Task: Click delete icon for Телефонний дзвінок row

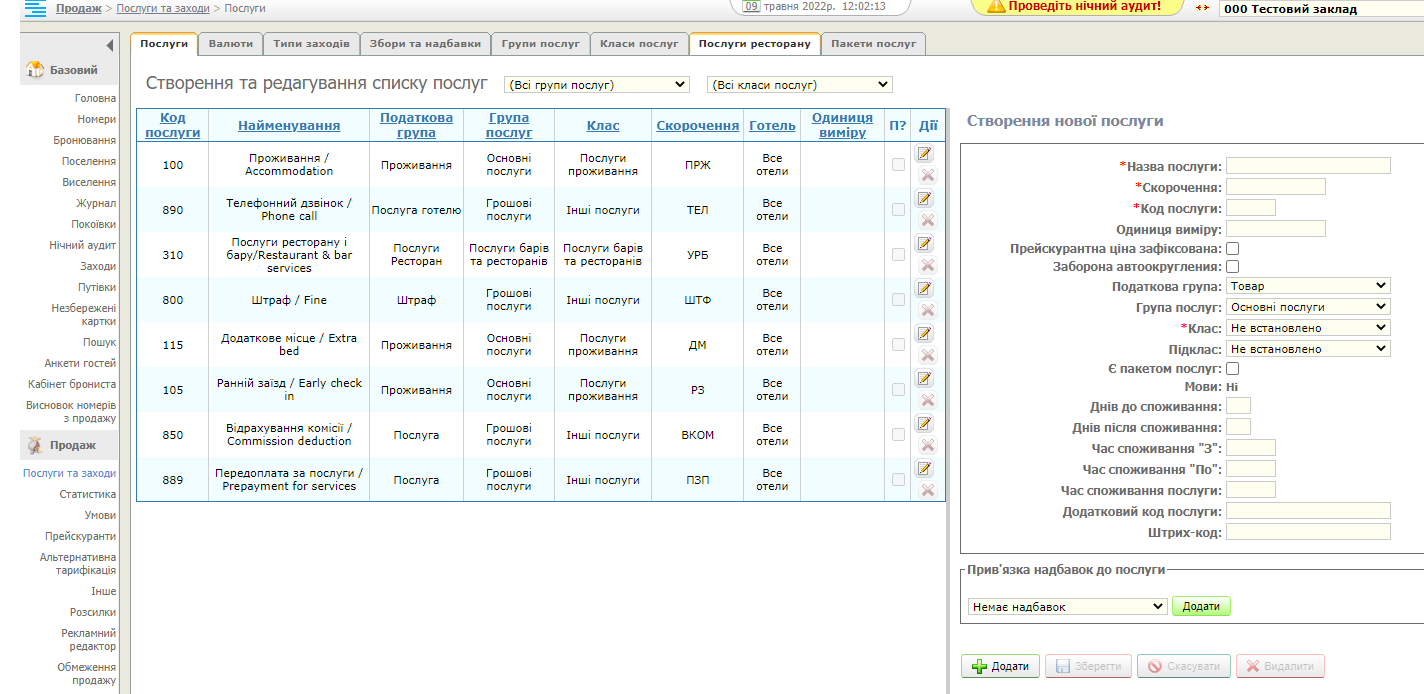Action: (927, 220)
